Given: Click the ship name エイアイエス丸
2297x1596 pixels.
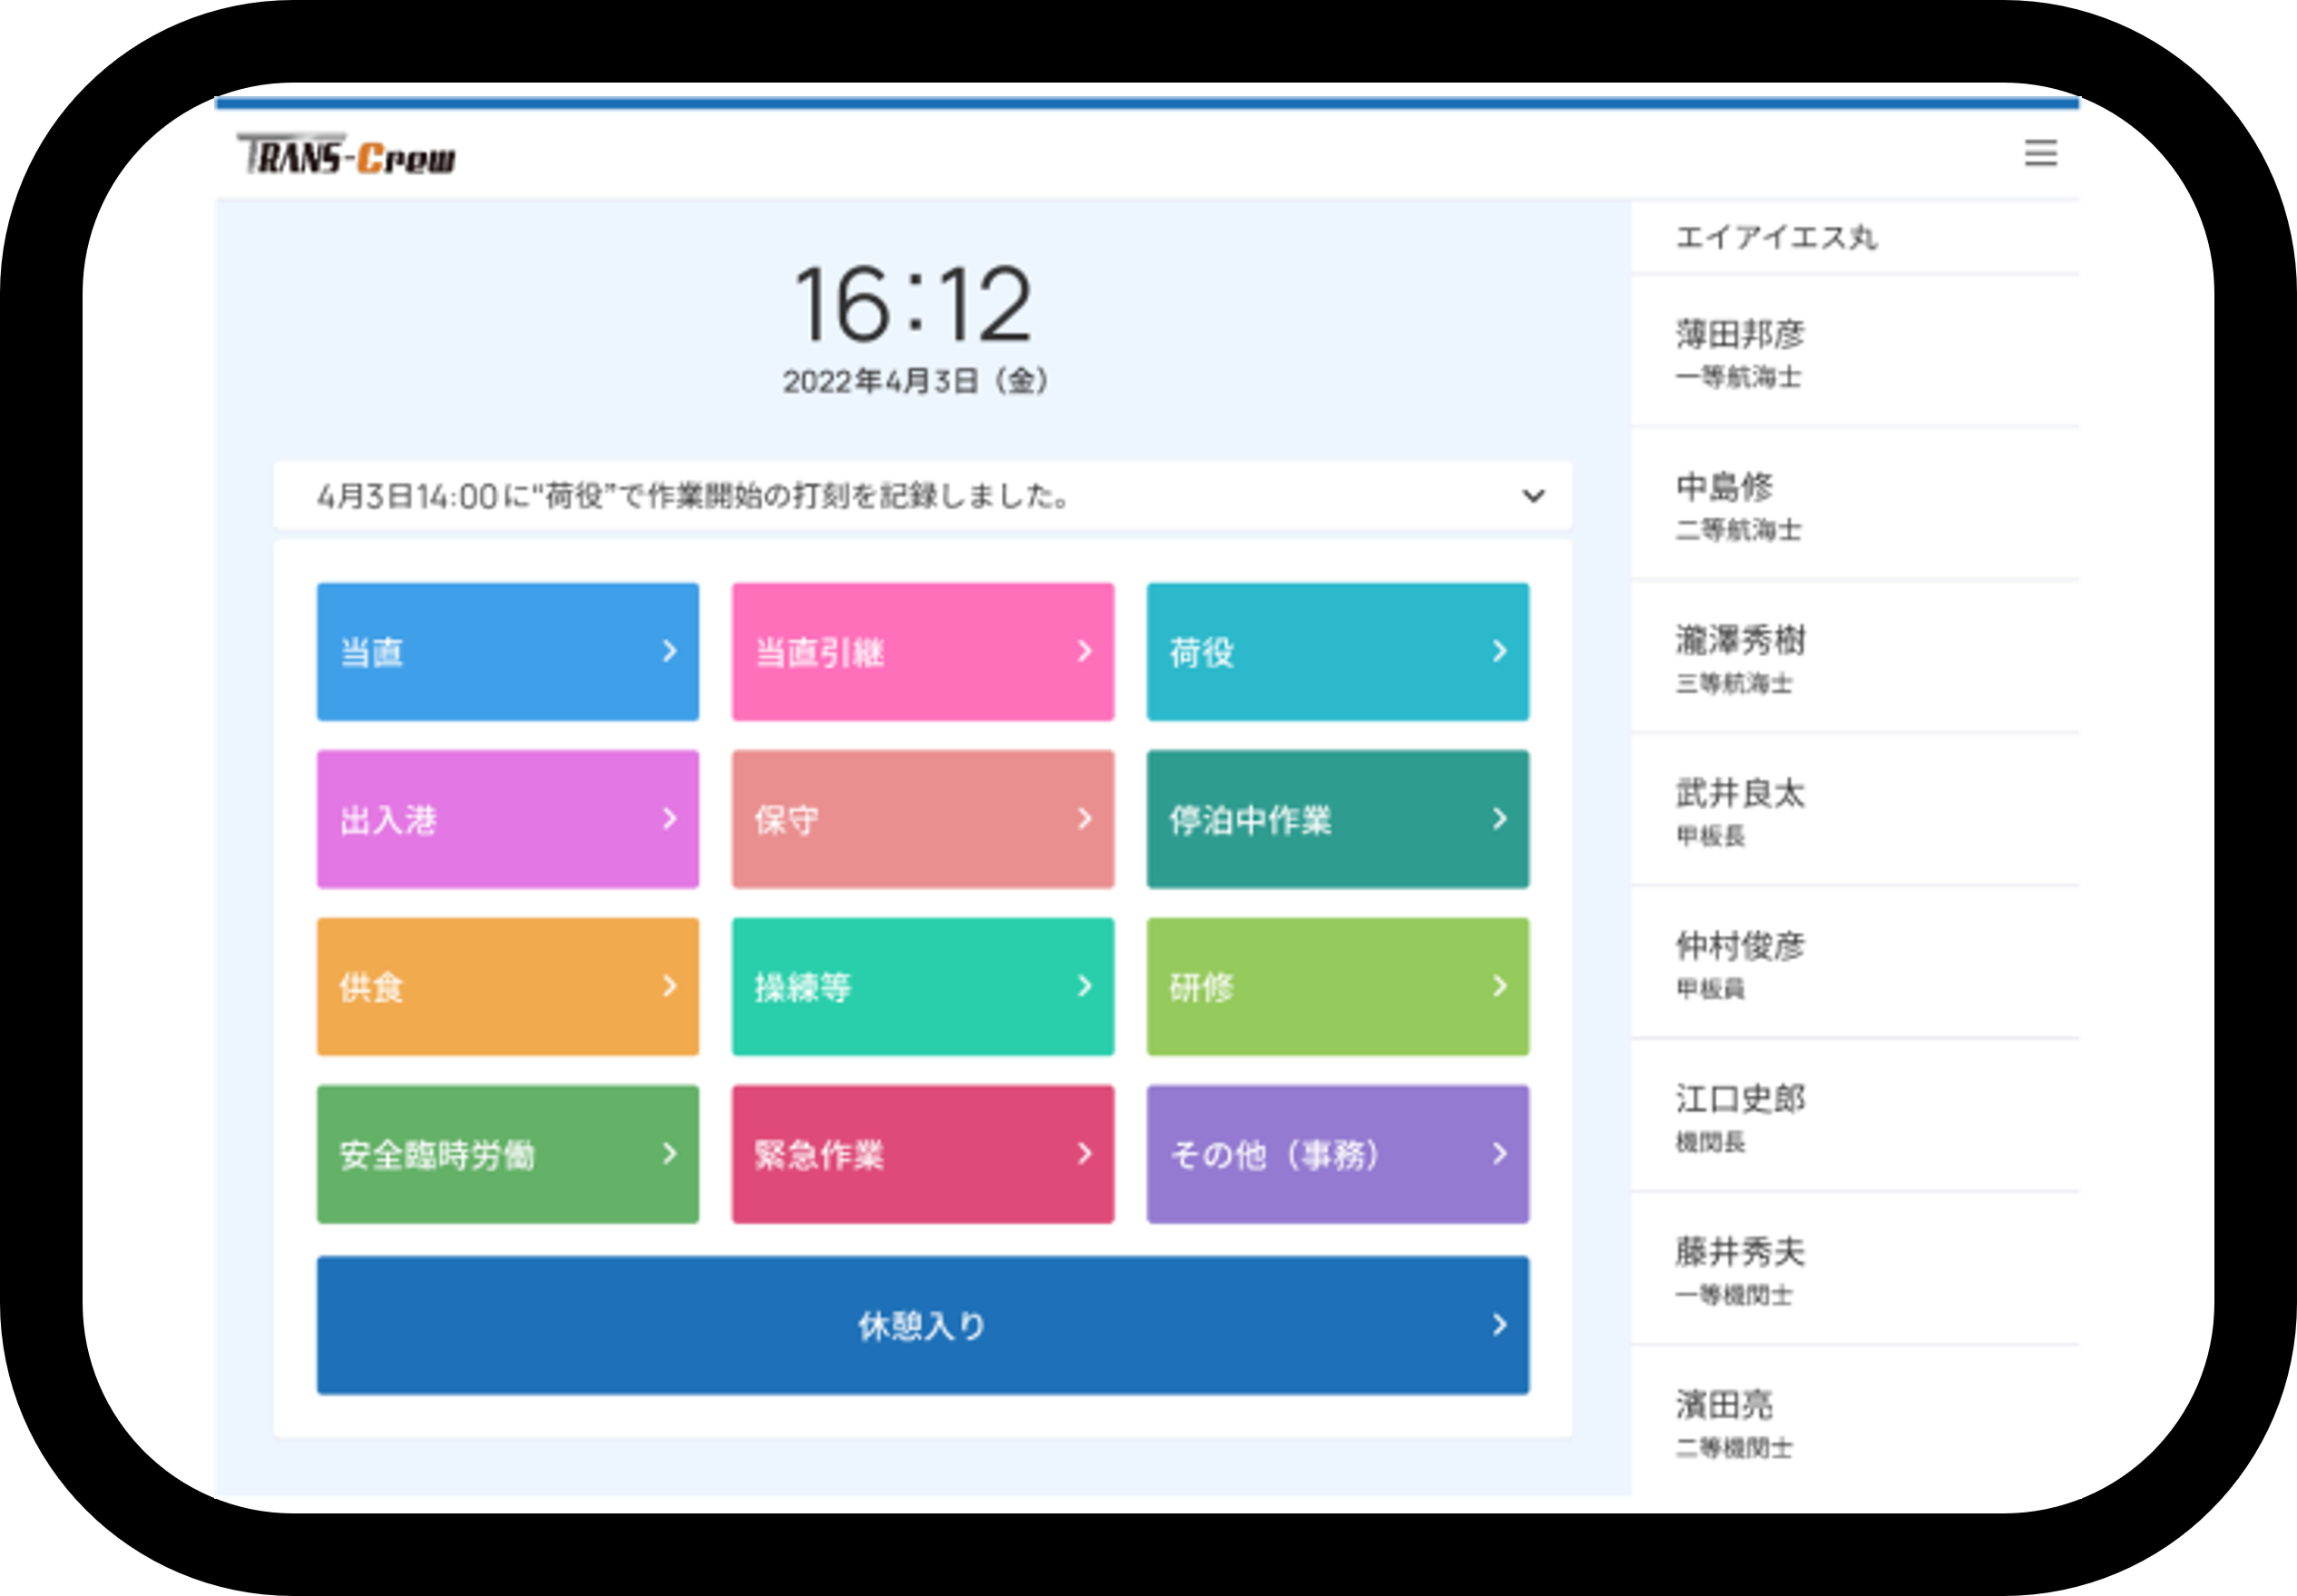Looking at the screenshot, I should (1776, 237).
